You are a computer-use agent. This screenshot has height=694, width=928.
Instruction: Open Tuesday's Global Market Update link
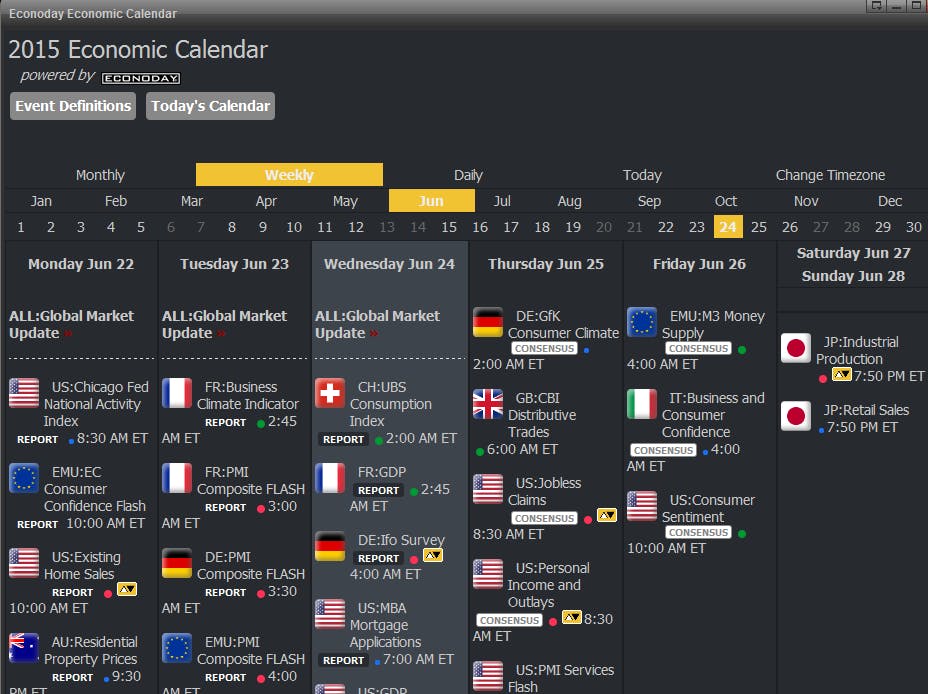224,324
